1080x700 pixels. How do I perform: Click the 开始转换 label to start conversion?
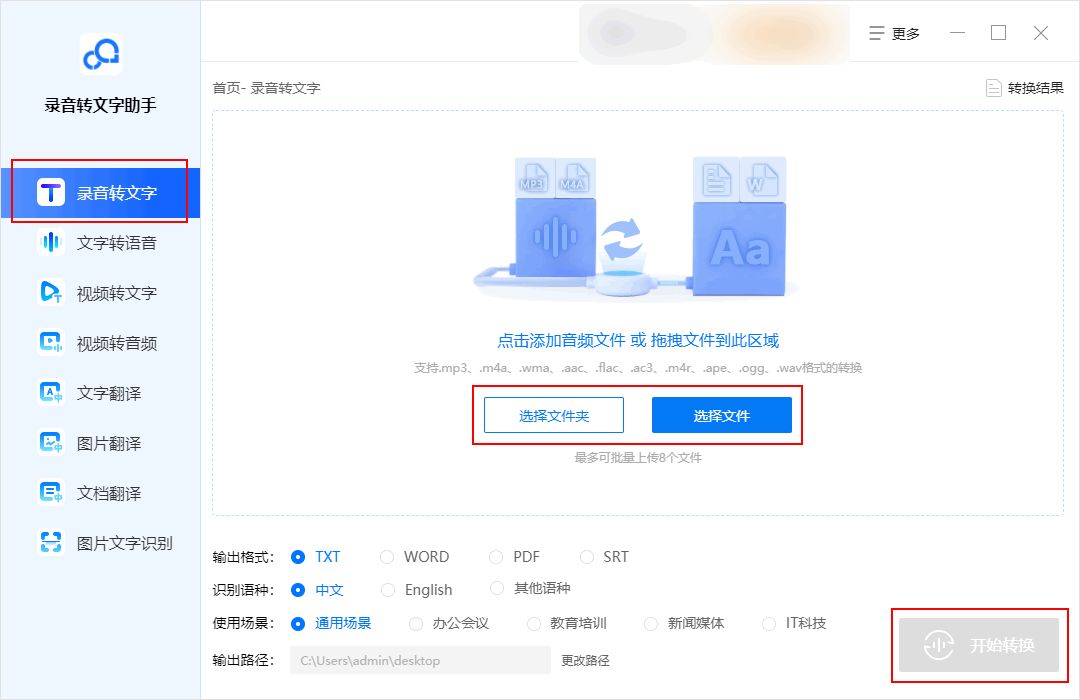tap(1002, 646)
